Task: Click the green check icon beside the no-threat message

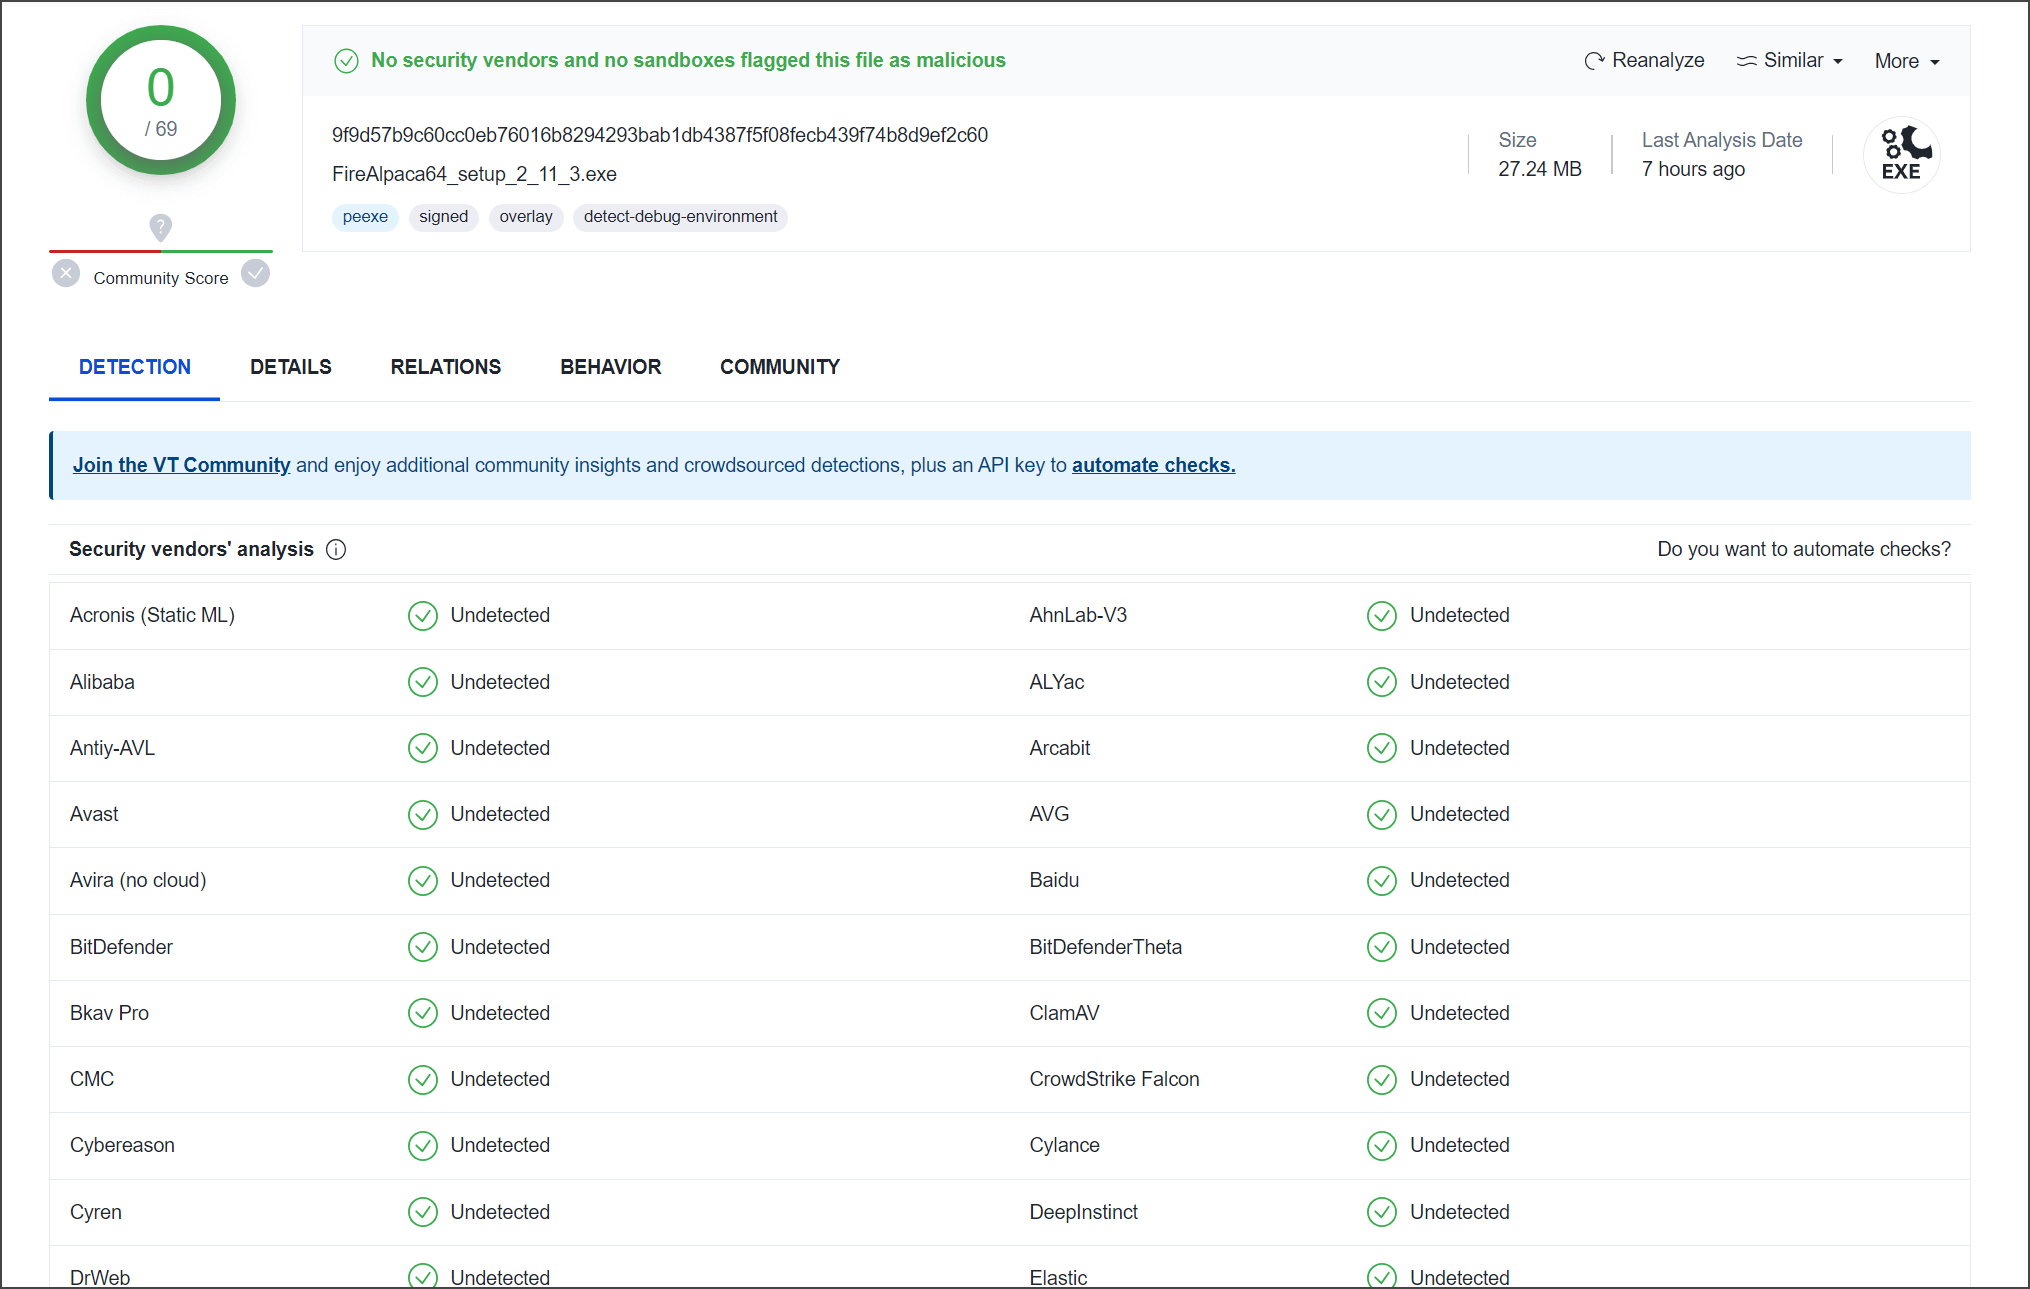Action: [x=346, y=61]
